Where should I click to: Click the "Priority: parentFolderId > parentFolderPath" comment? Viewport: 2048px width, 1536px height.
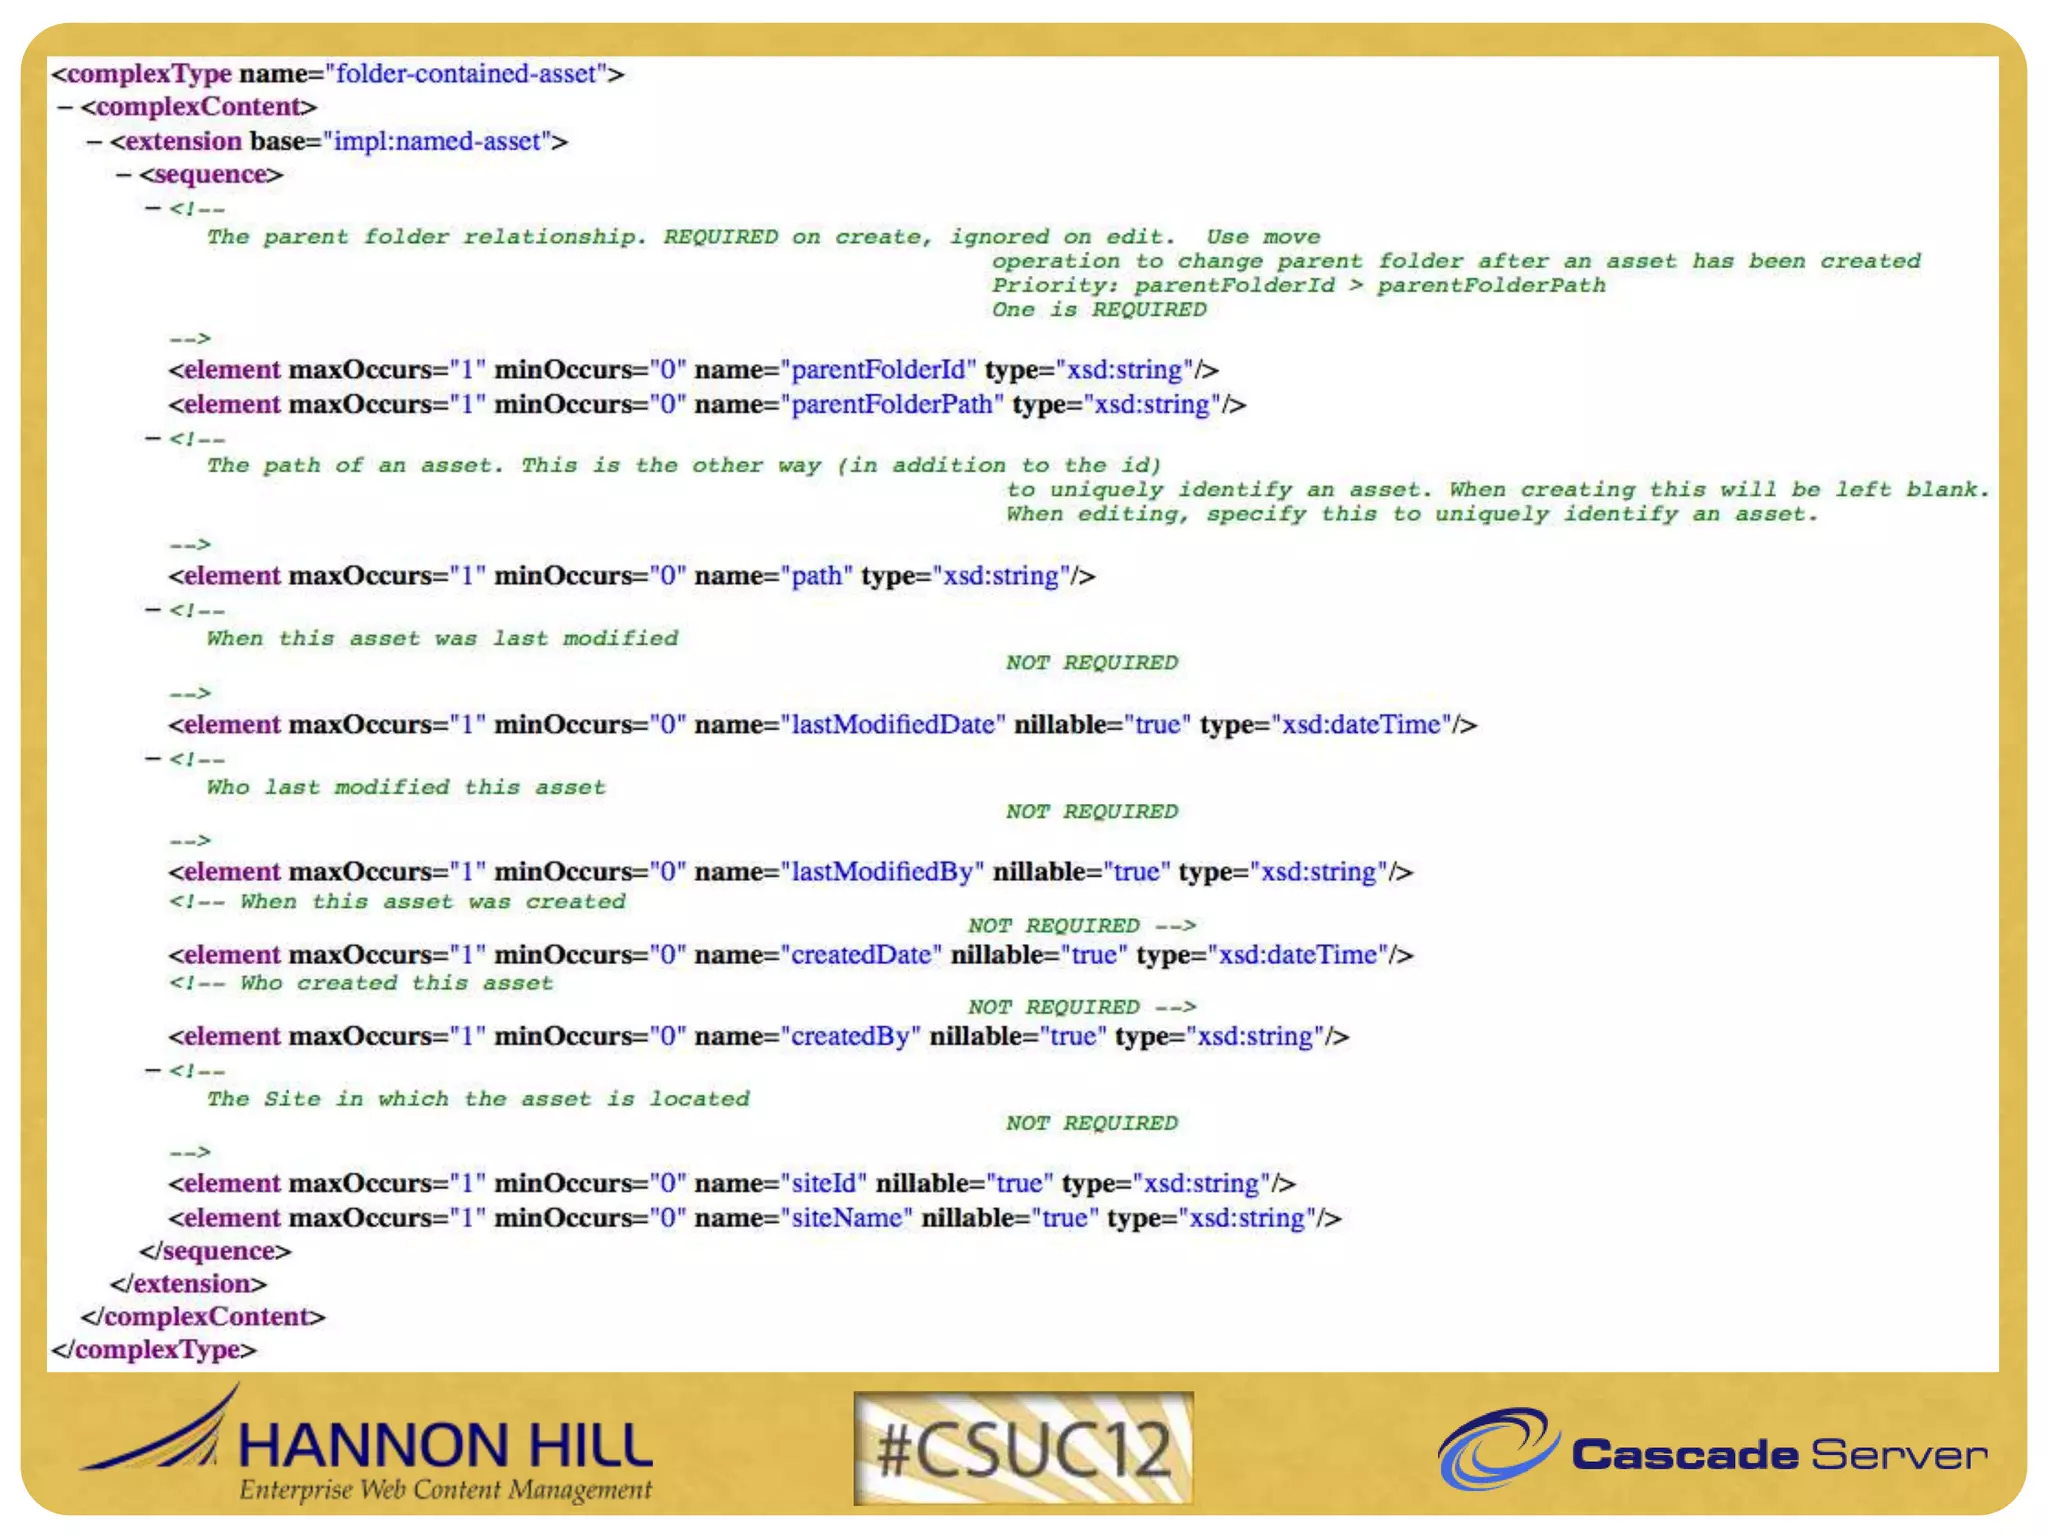pyautogui.click(x=1298, y=286)
